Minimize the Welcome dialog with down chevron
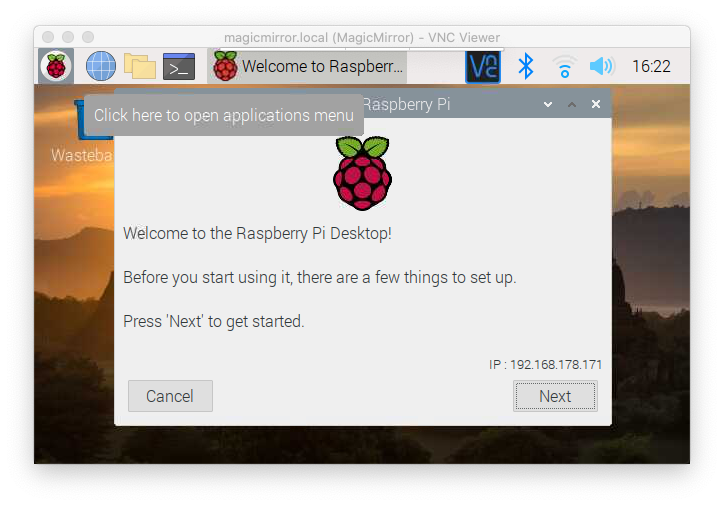Viewport: 724px width, 506px height. [548, 104]
